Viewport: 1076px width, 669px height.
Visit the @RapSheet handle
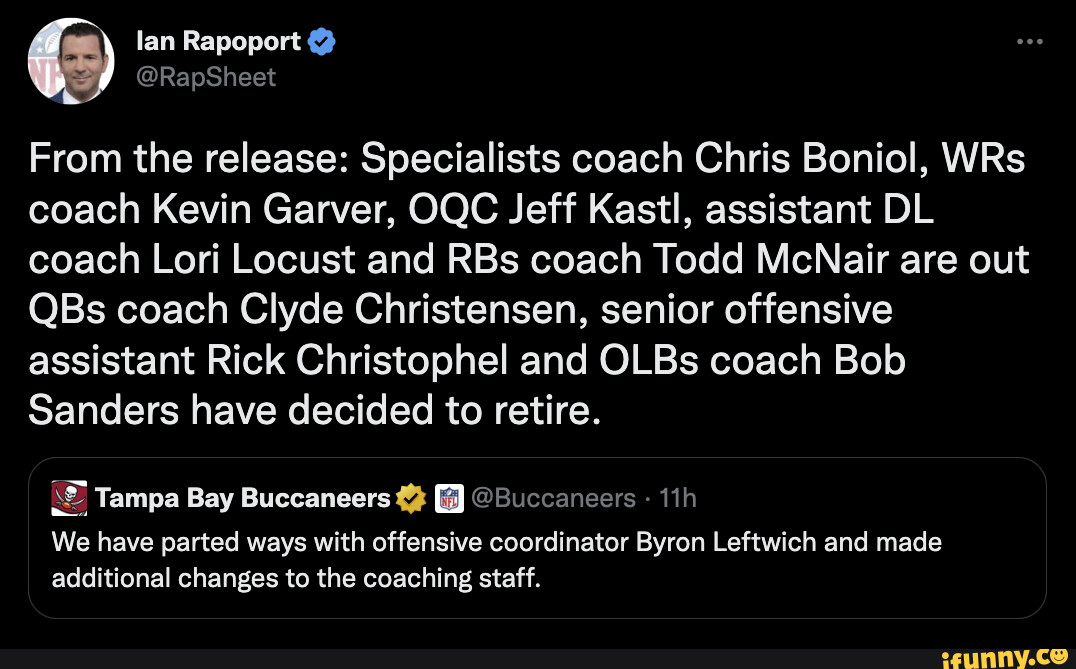coord(205,76)
